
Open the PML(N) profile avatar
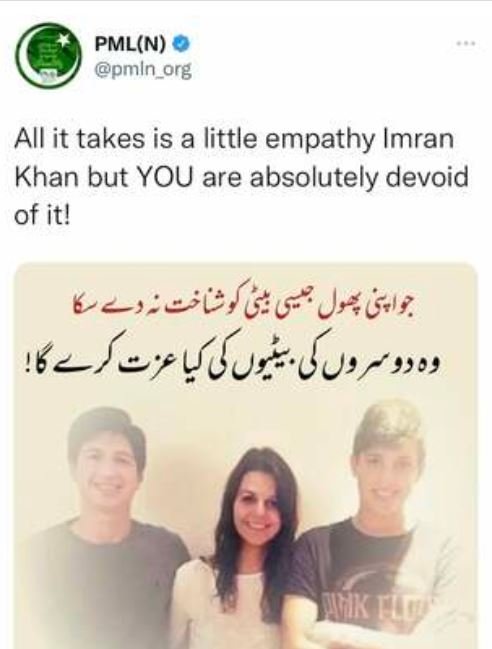tap(48, 55)
